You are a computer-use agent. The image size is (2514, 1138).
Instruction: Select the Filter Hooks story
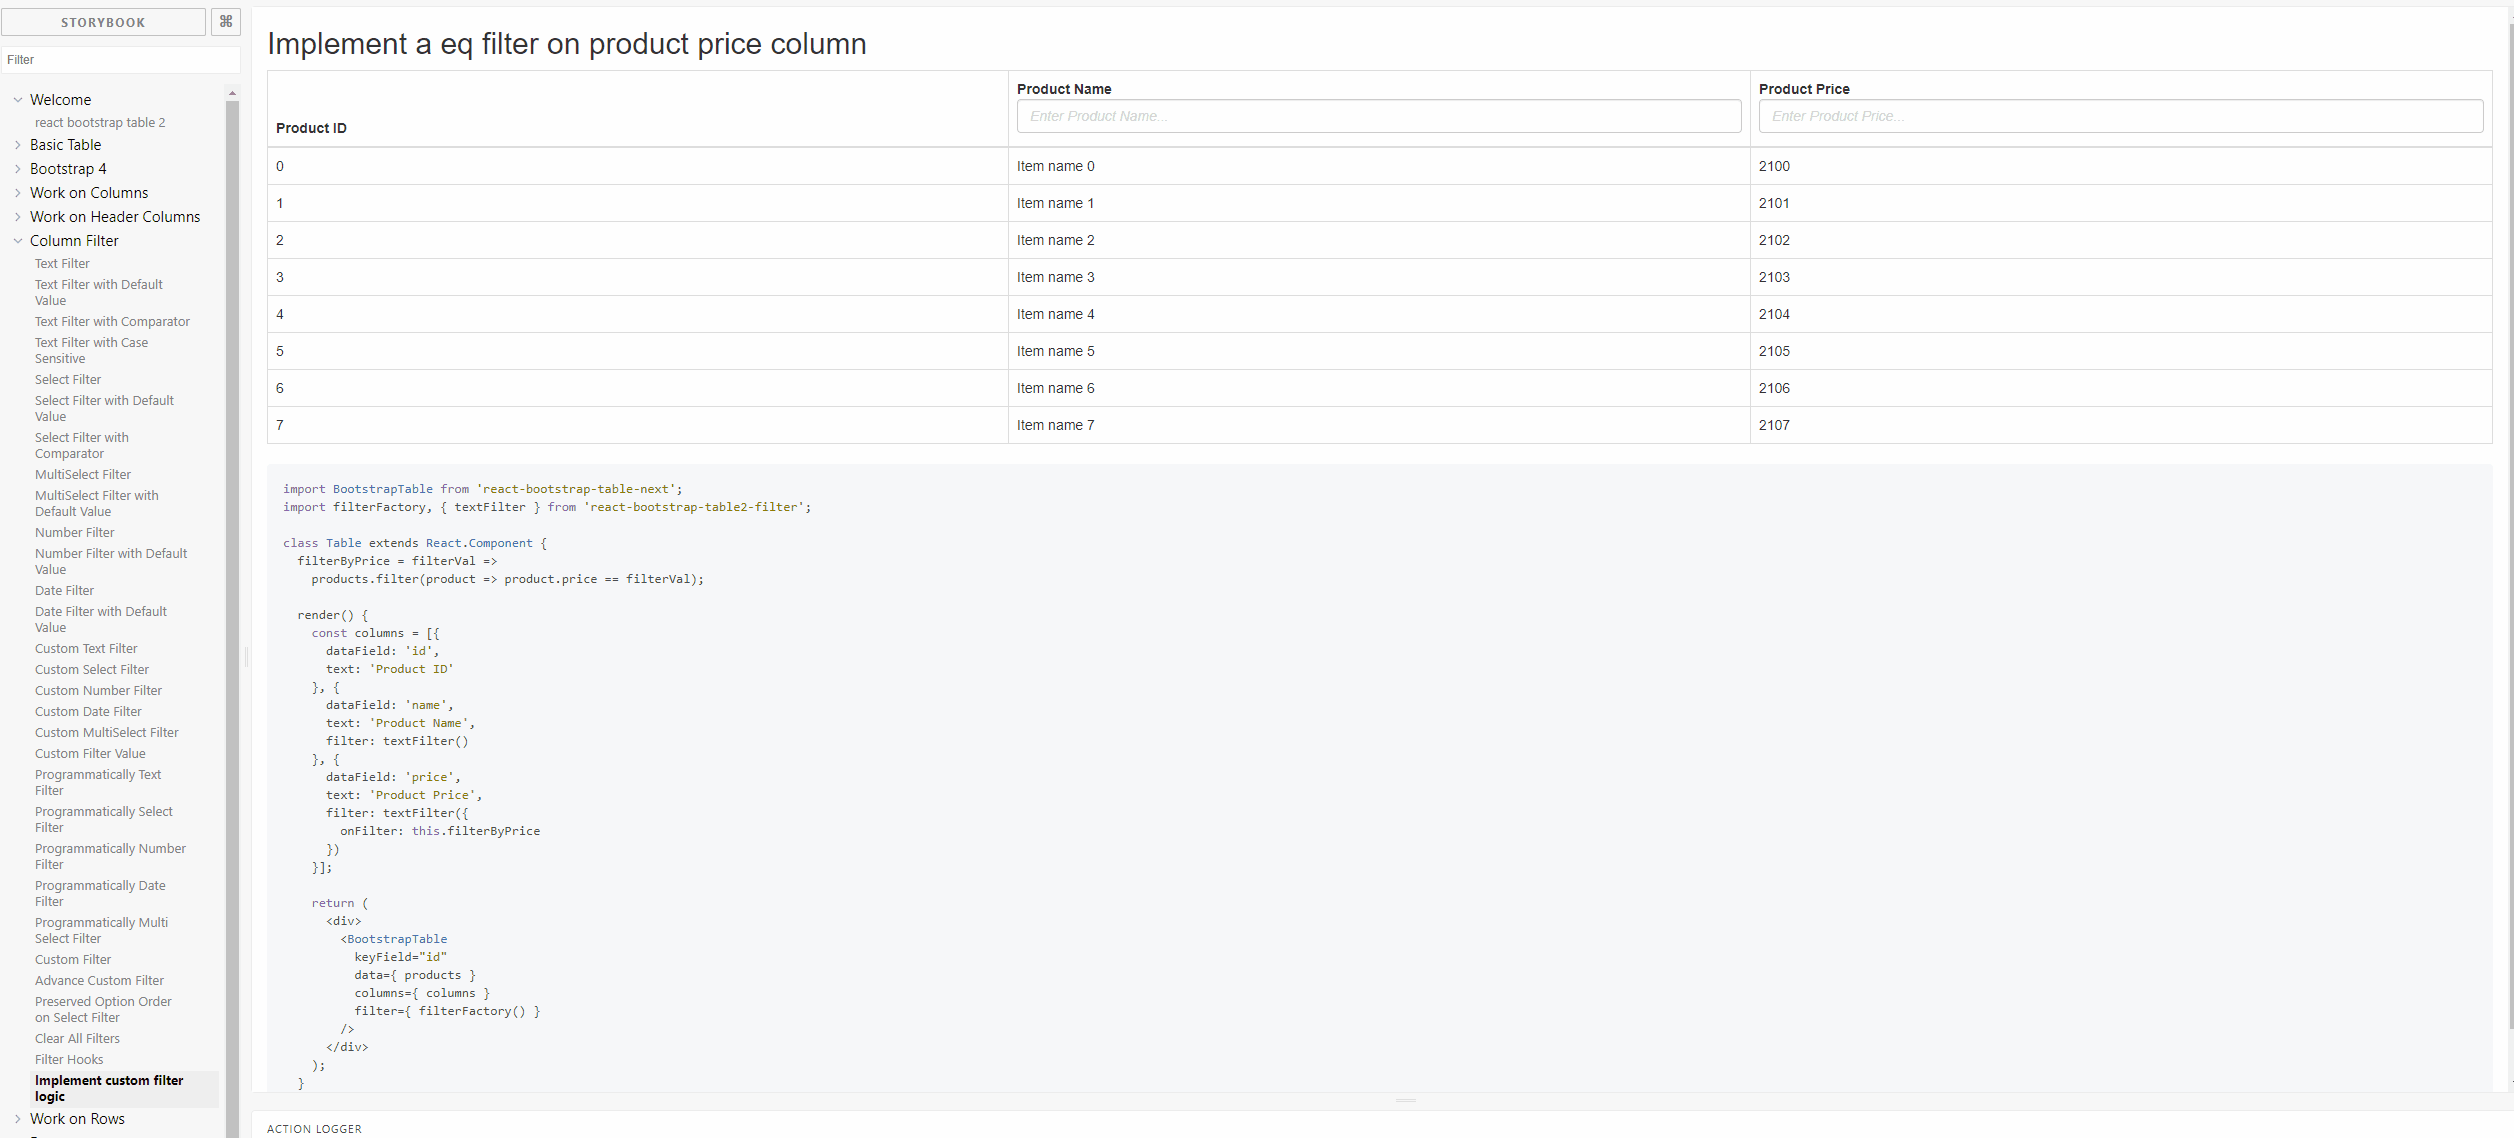68,1059
